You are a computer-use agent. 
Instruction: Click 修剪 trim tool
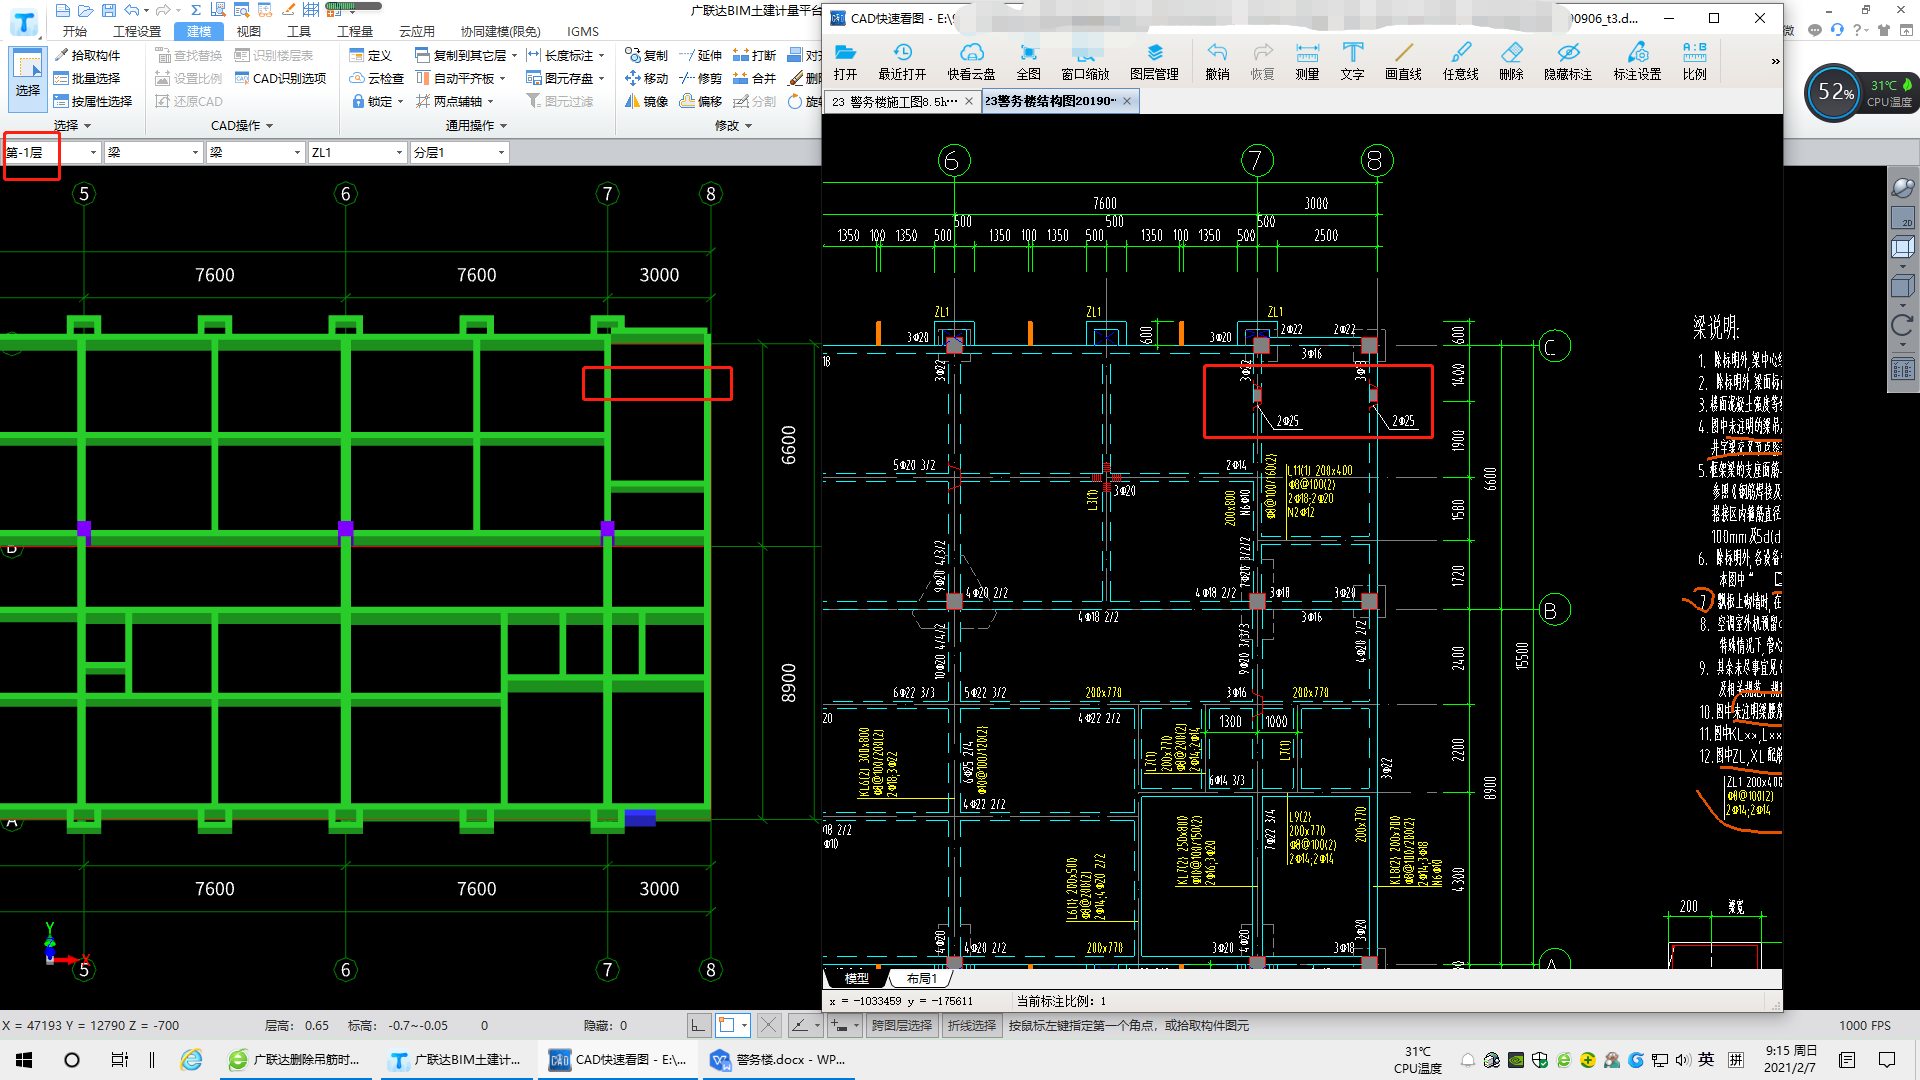tap(700, 78)
